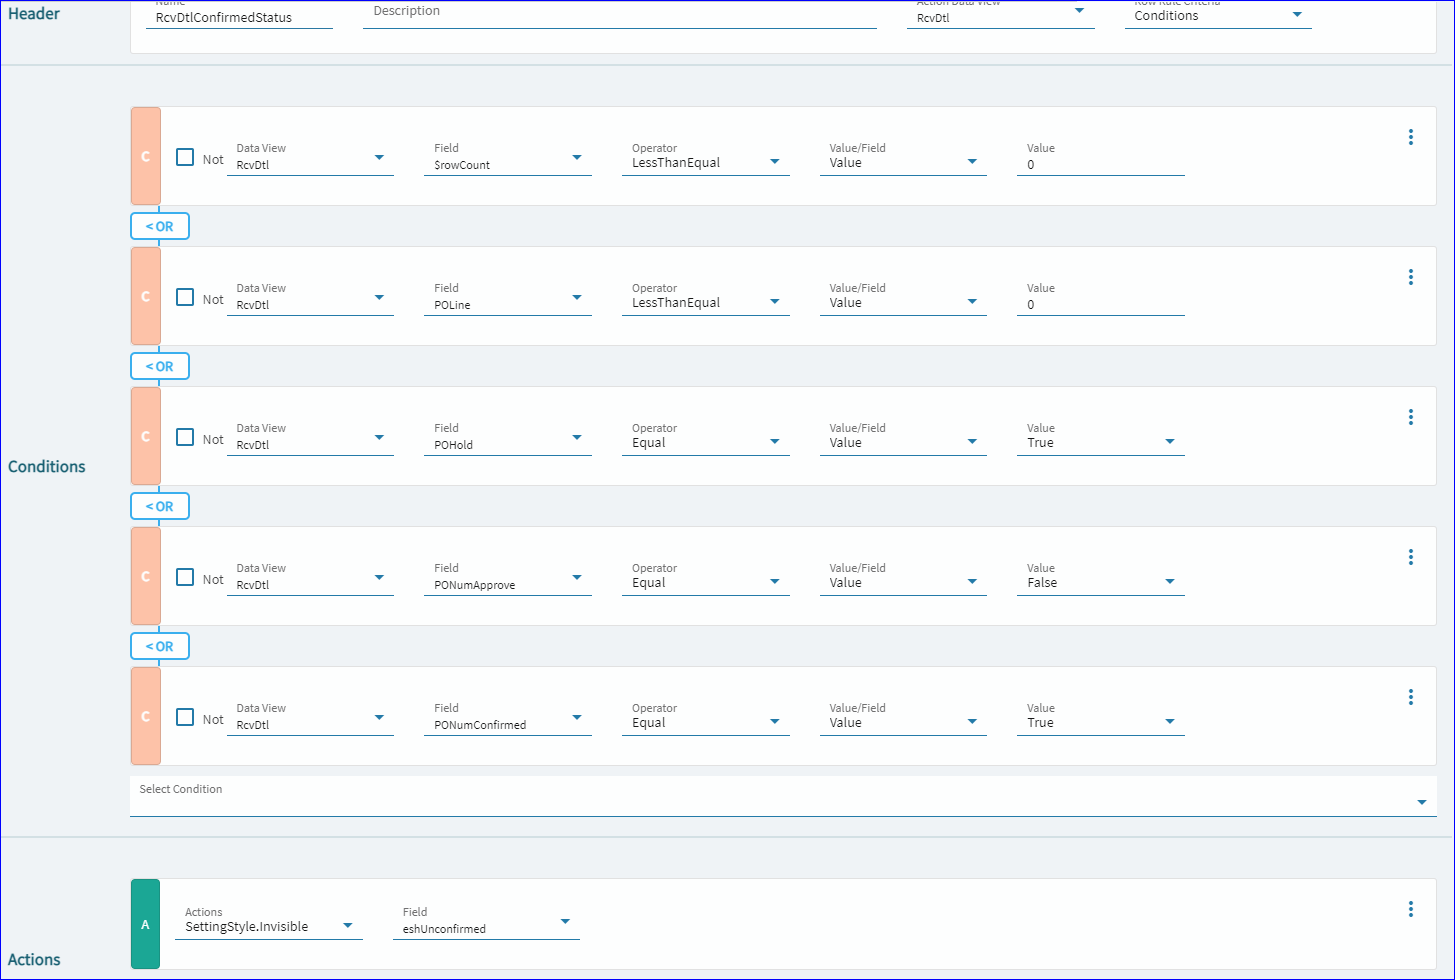1455x980 pixels.
Task: Open options menu for PONumApprove condition
Action: (x=1410, y=557)
